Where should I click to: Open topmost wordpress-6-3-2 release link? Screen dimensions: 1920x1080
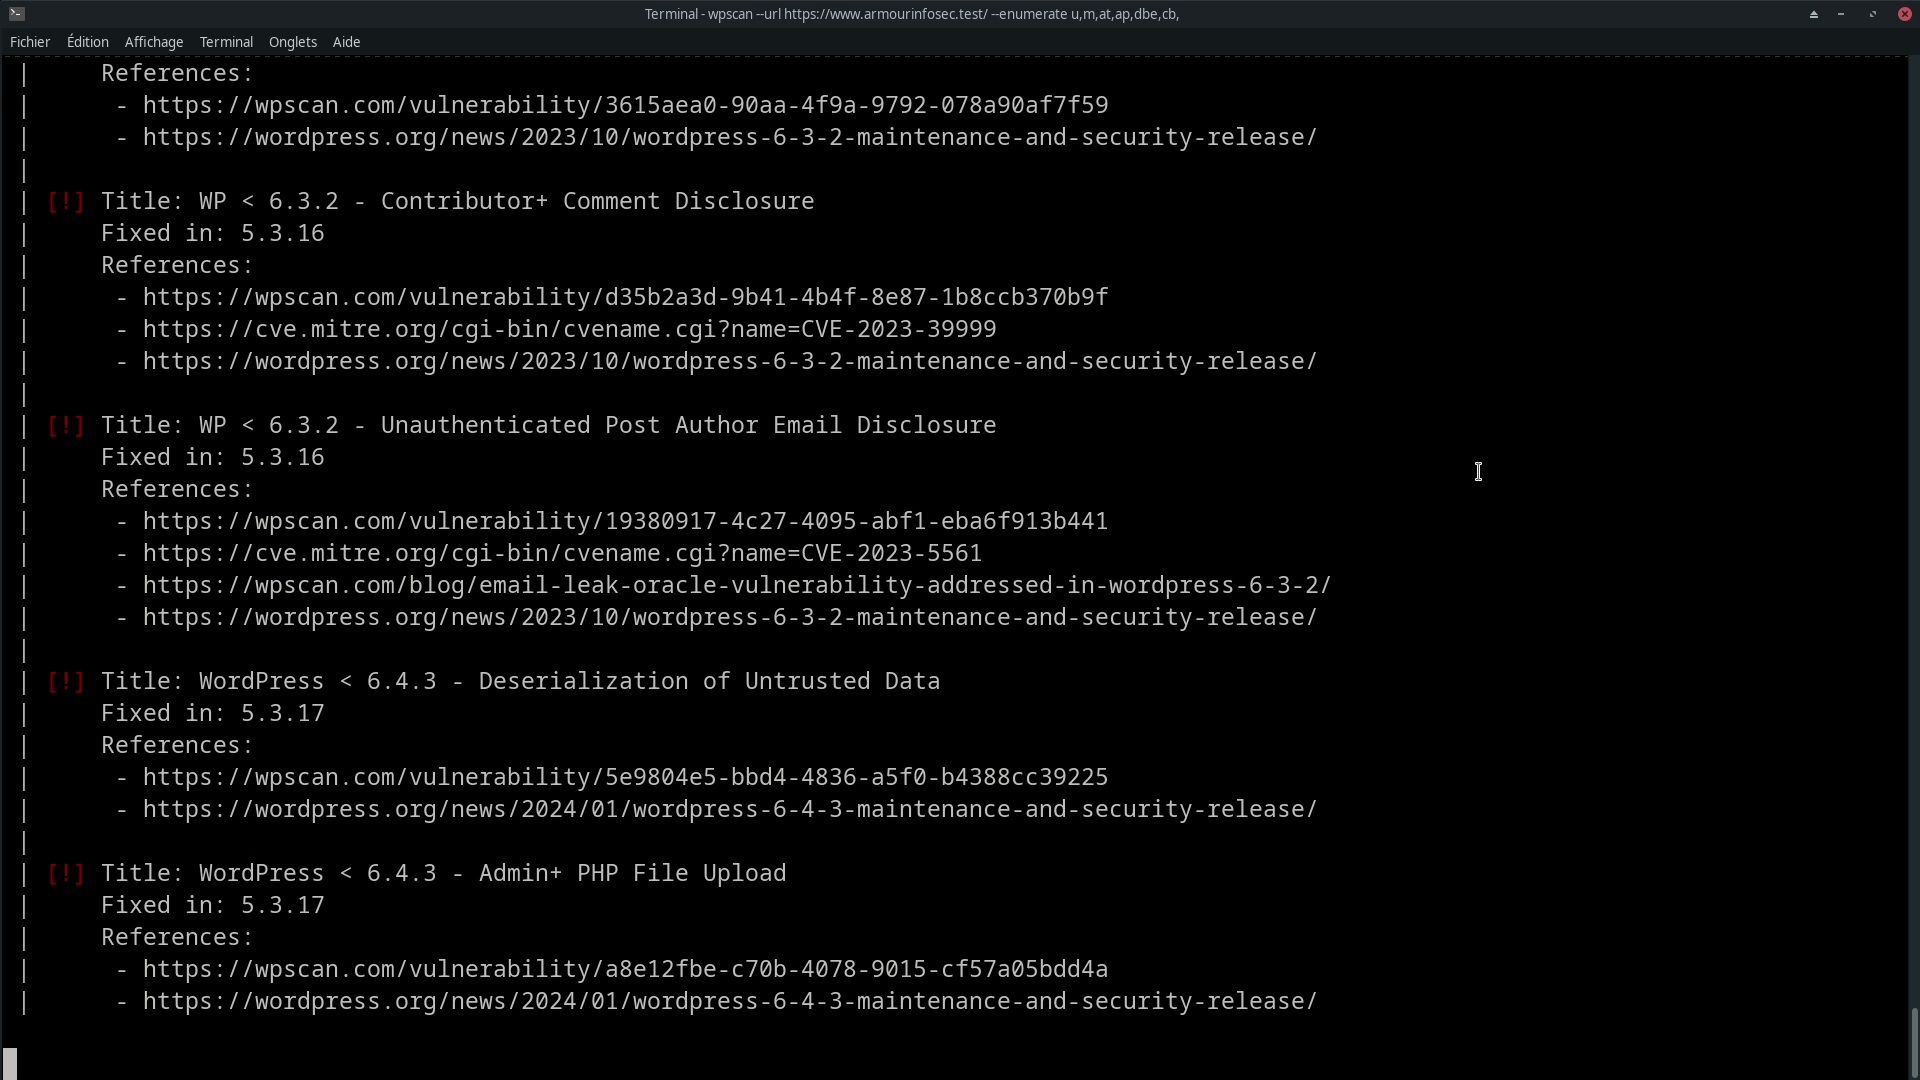coord(730,137)
